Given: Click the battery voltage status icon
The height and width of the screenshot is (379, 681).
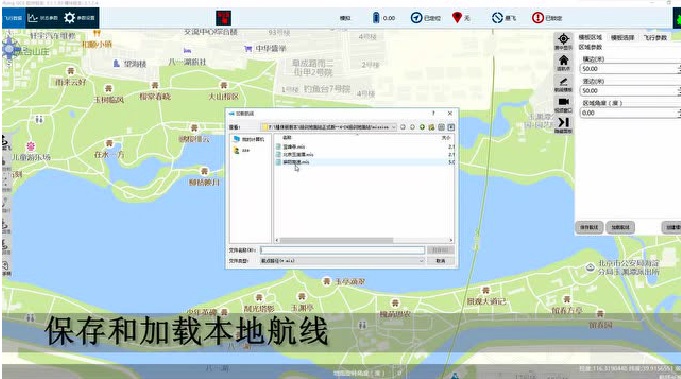Looking at the screenshot, I should [x=376, y=18].
